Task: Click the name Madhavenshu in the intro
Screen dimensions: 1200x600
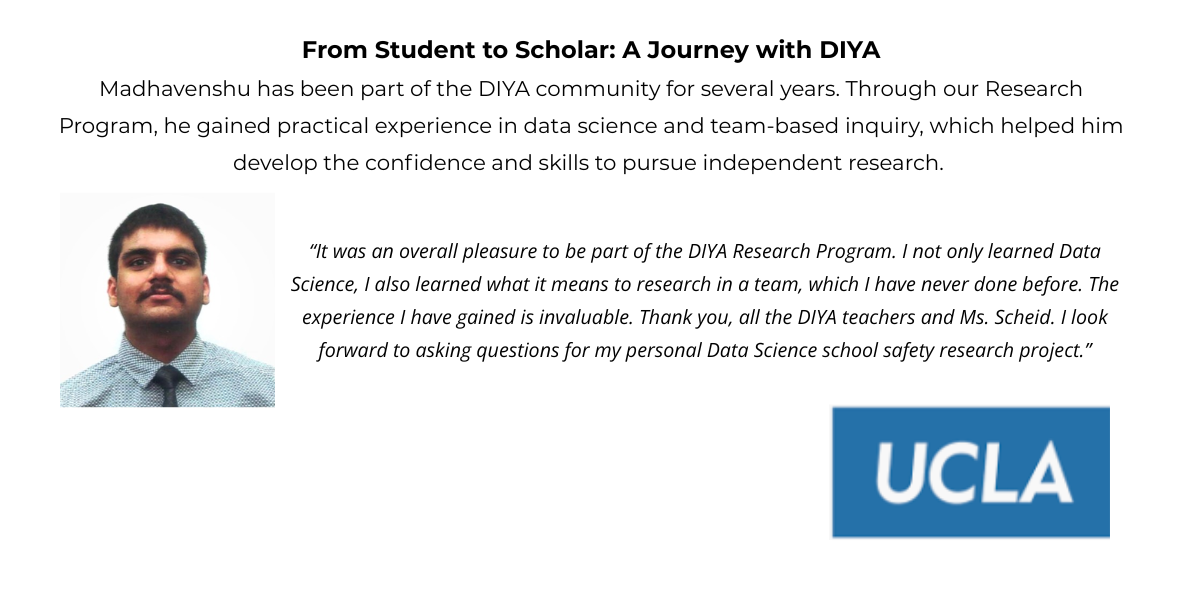Action: coord(175,88)
